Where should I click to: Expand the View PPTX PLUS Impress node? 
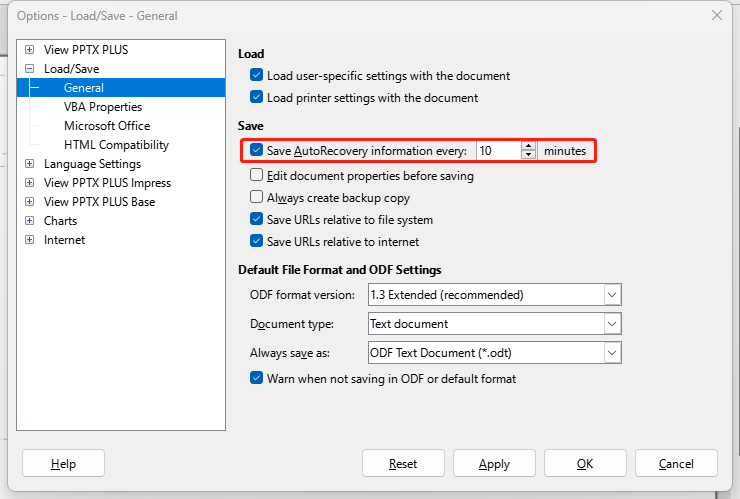tap(29, 183)
